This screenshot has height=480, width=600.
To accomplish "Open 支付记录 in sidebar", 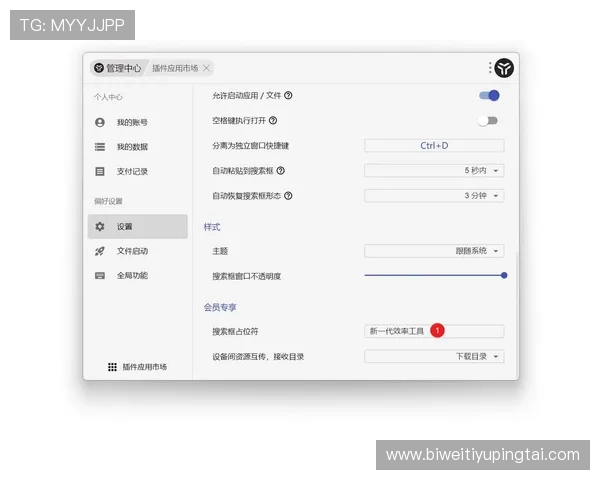I will coord(137,171).
